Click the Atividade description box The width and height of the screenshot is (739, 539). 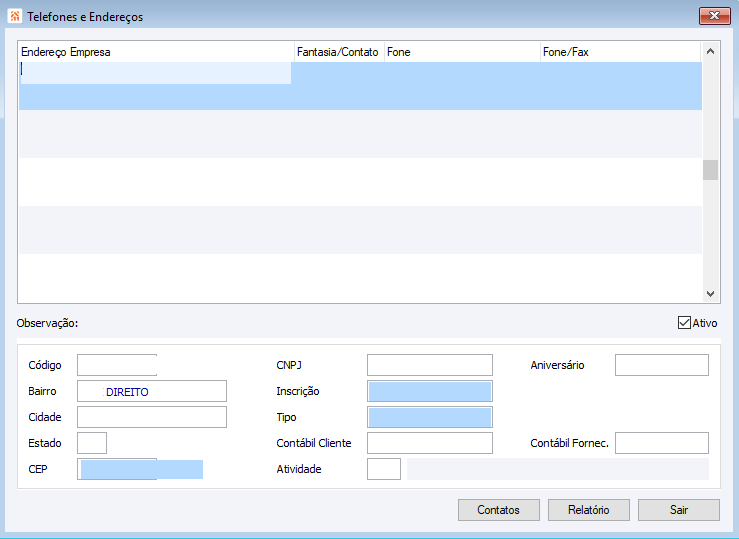click(558, 469)
